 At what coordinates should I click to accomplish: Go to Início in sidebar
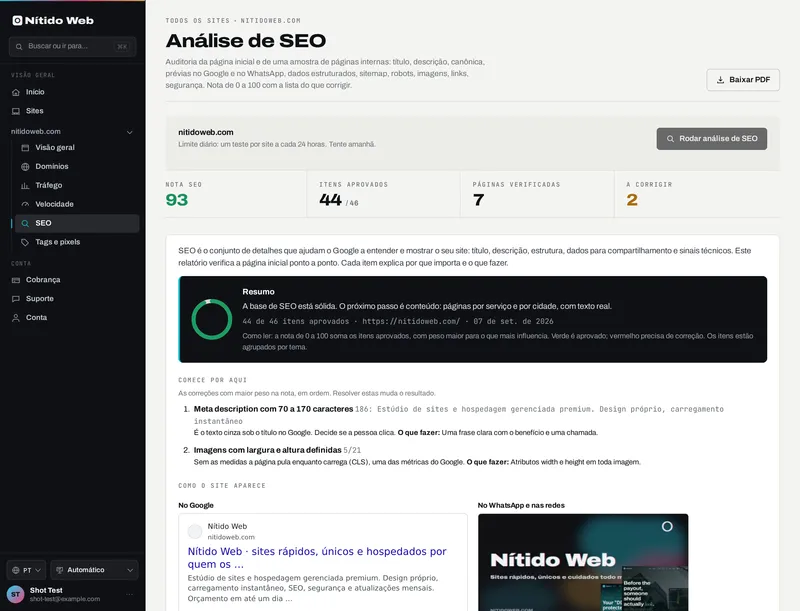click(73, 92)
